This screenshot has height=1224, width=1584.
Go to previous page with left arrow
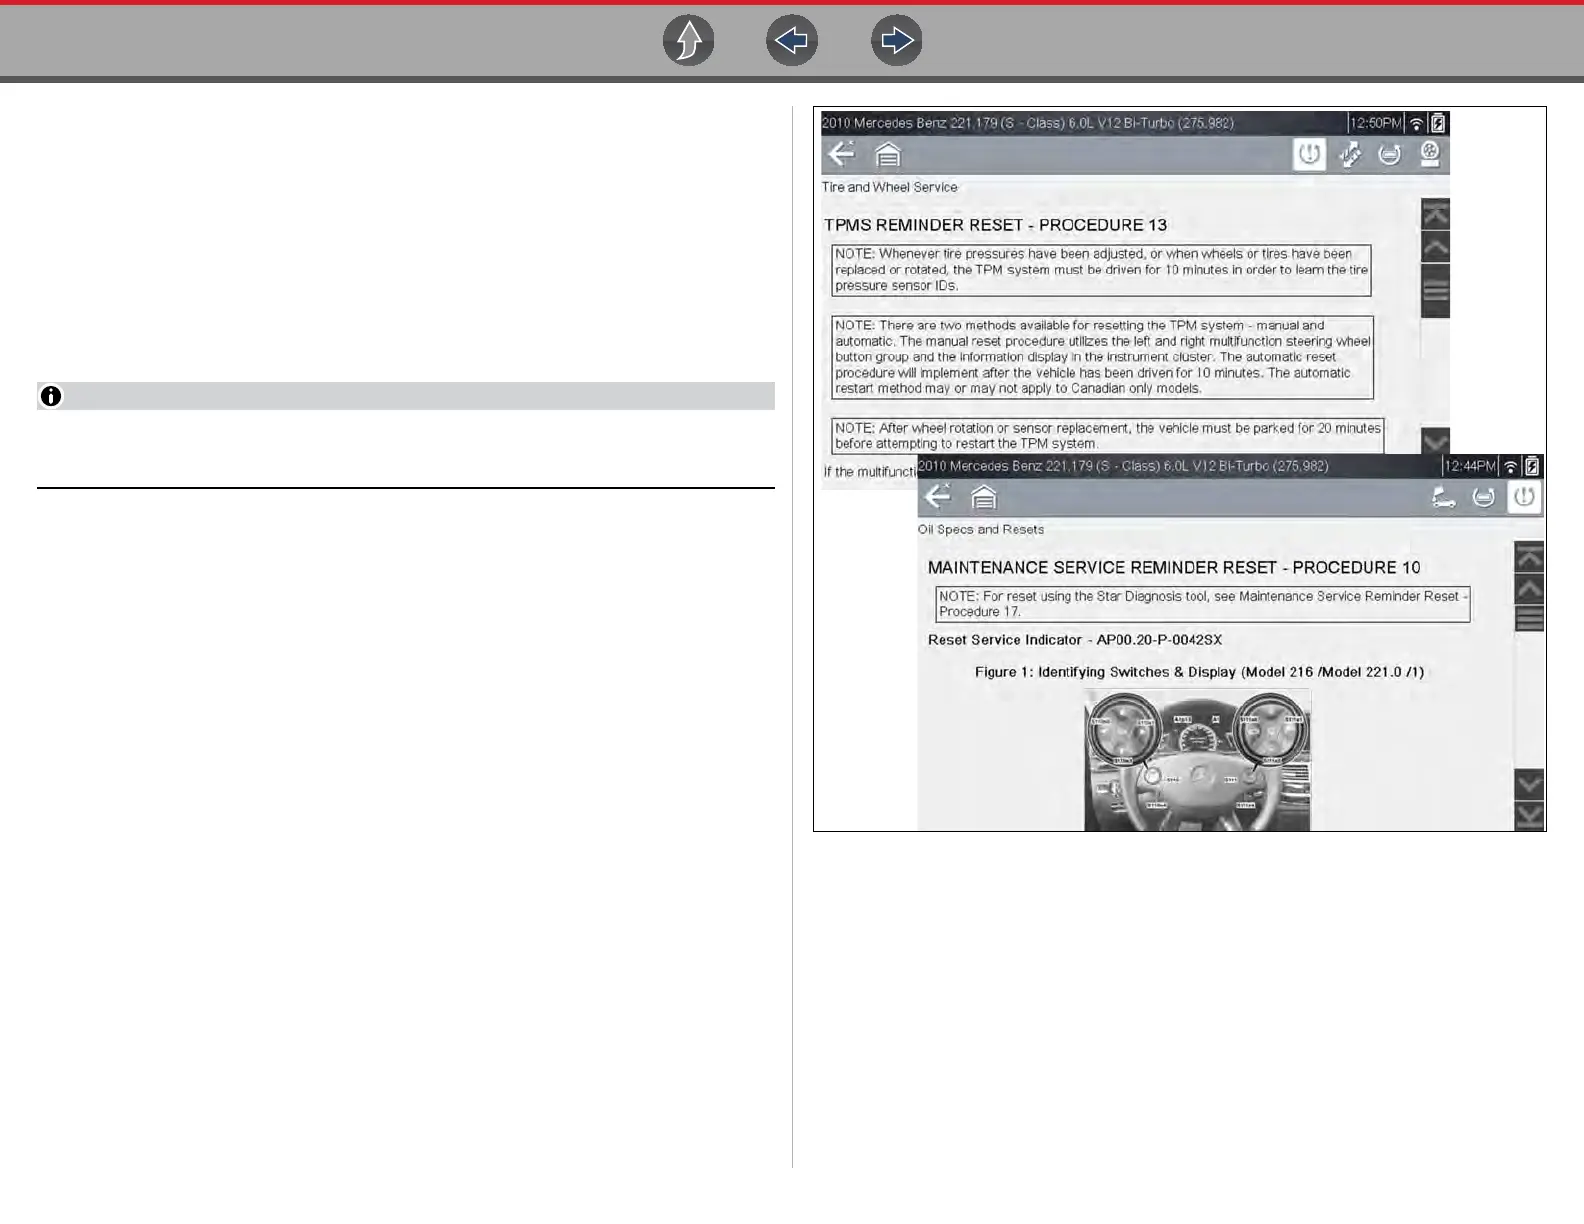792,41
